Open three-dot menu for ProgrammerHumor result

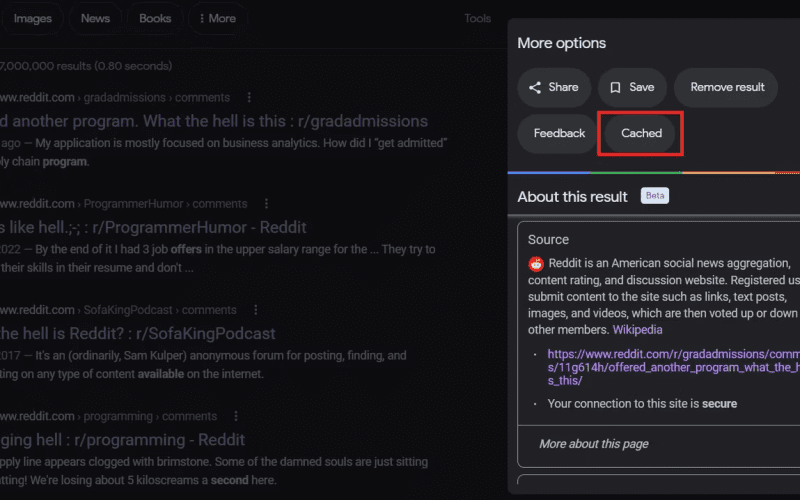point(266,204)
